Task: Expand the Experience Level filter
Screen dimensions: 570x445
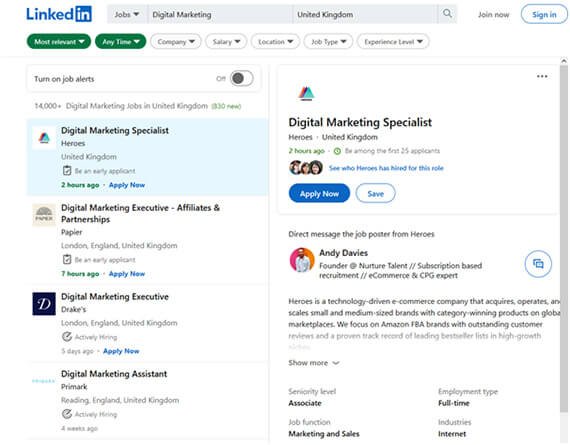Action: coord(393,42)
